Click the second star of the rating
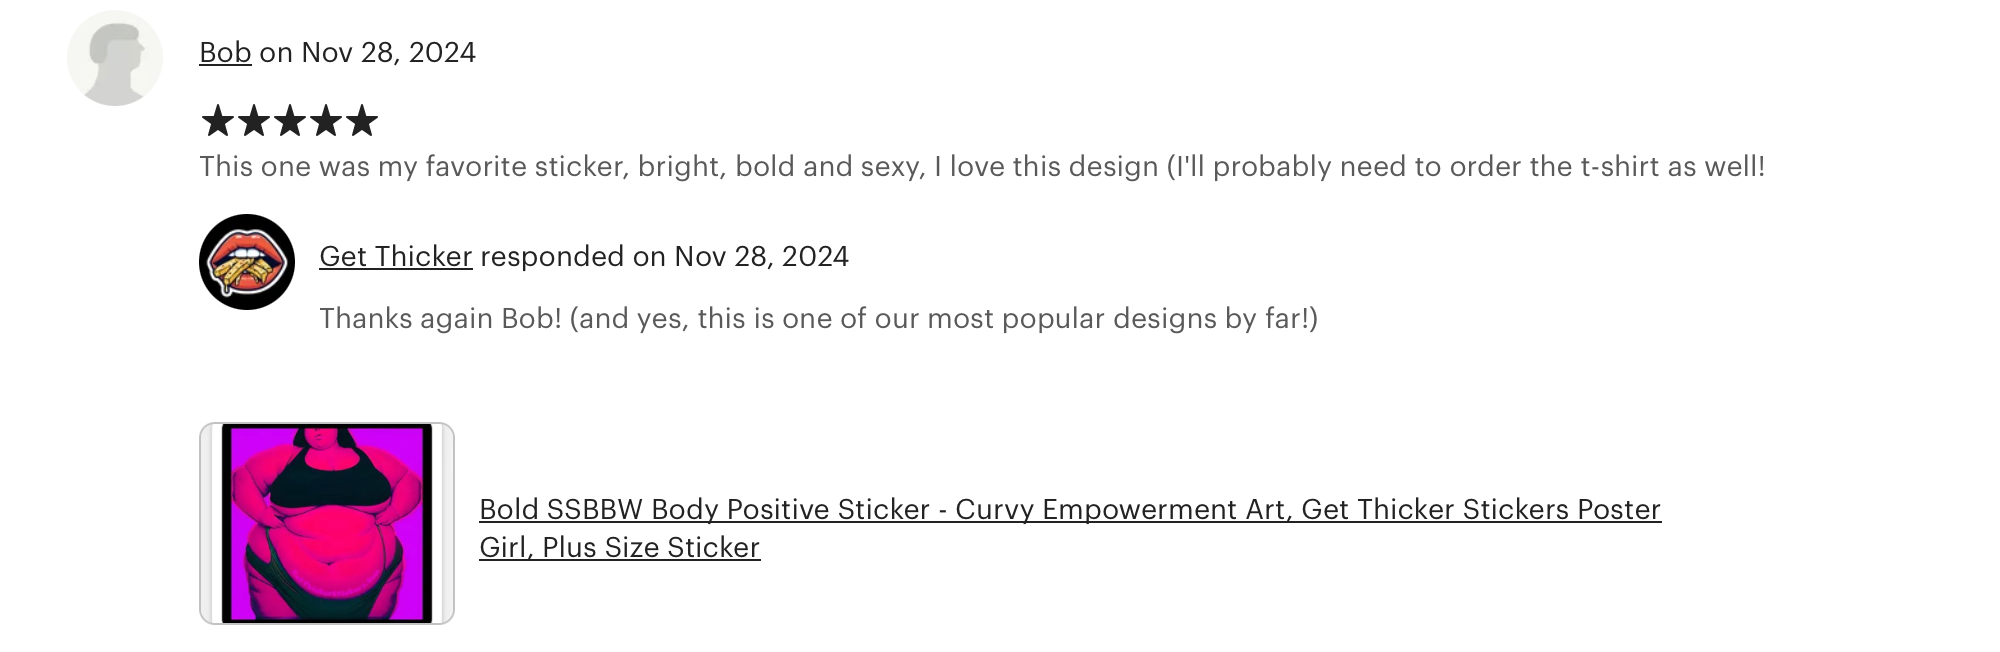This screenshot has height=652, width=2000. pyautogui.click(x=254, y=121)
